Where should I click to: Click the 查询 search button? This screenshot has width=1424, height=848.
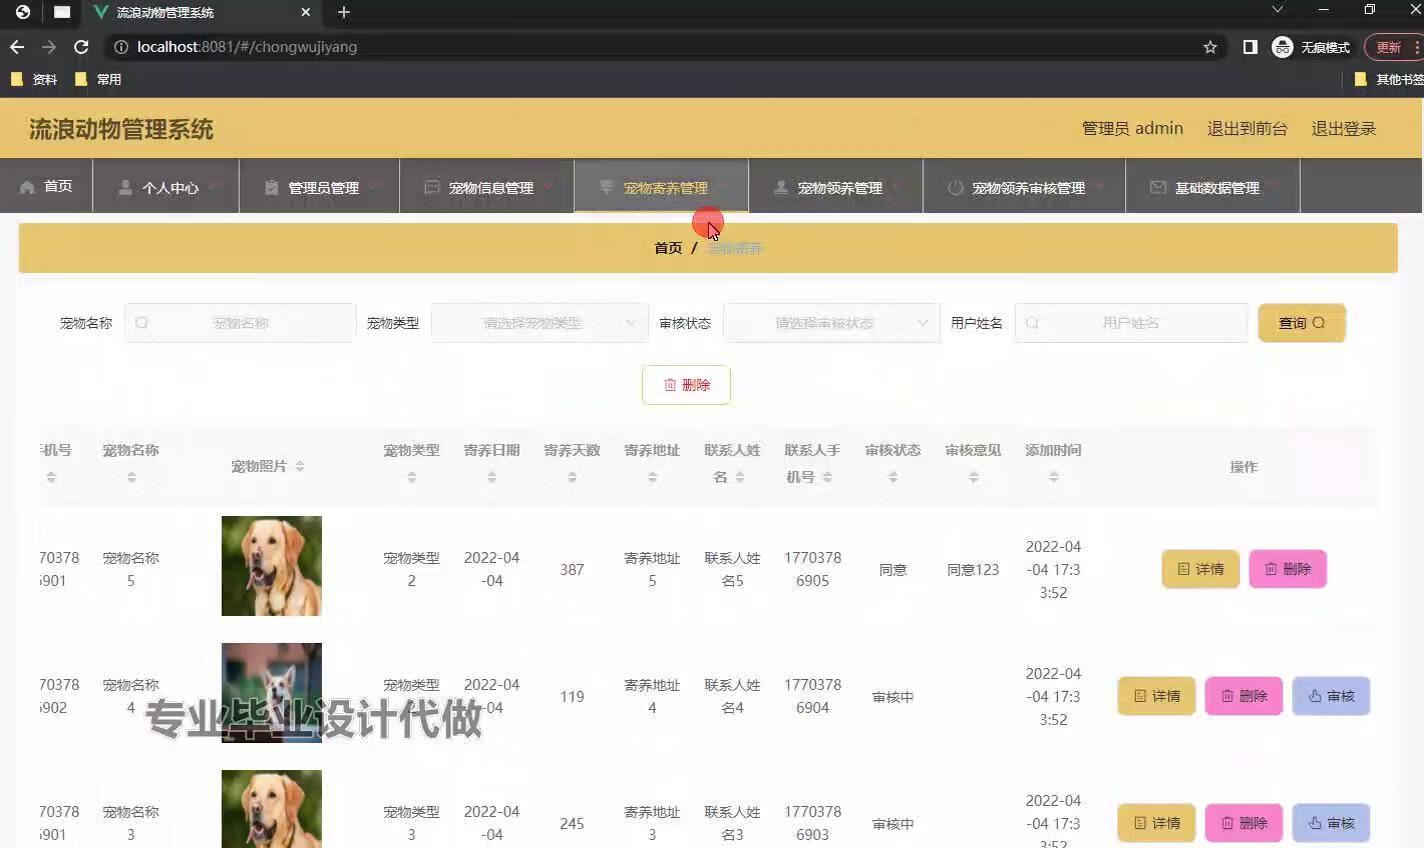click(1302, 323)
